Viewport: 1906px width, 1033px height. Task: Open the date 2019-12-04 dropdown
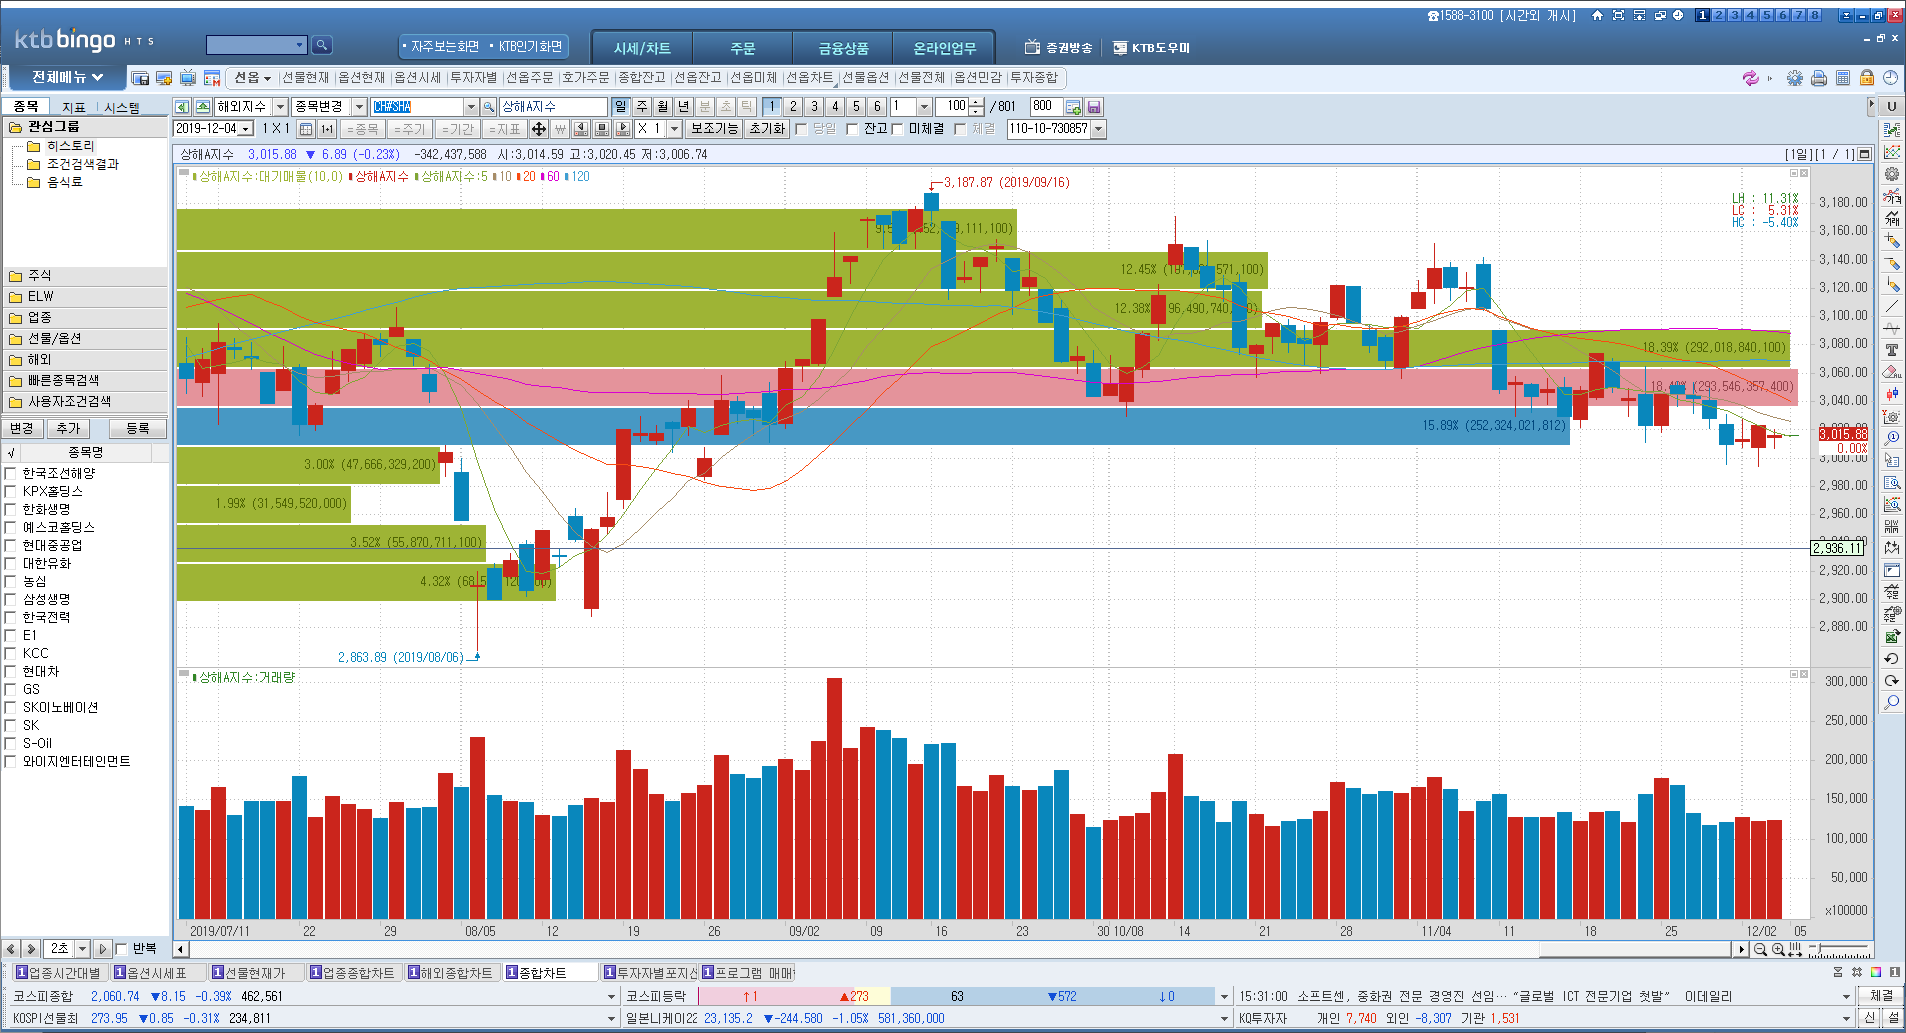pyautogui.click(x=246, y=129)
